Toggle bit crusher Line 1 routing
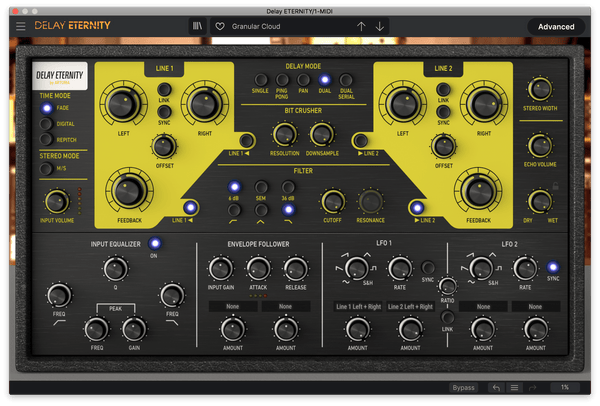Screen dimensions: 600x406 246,140
